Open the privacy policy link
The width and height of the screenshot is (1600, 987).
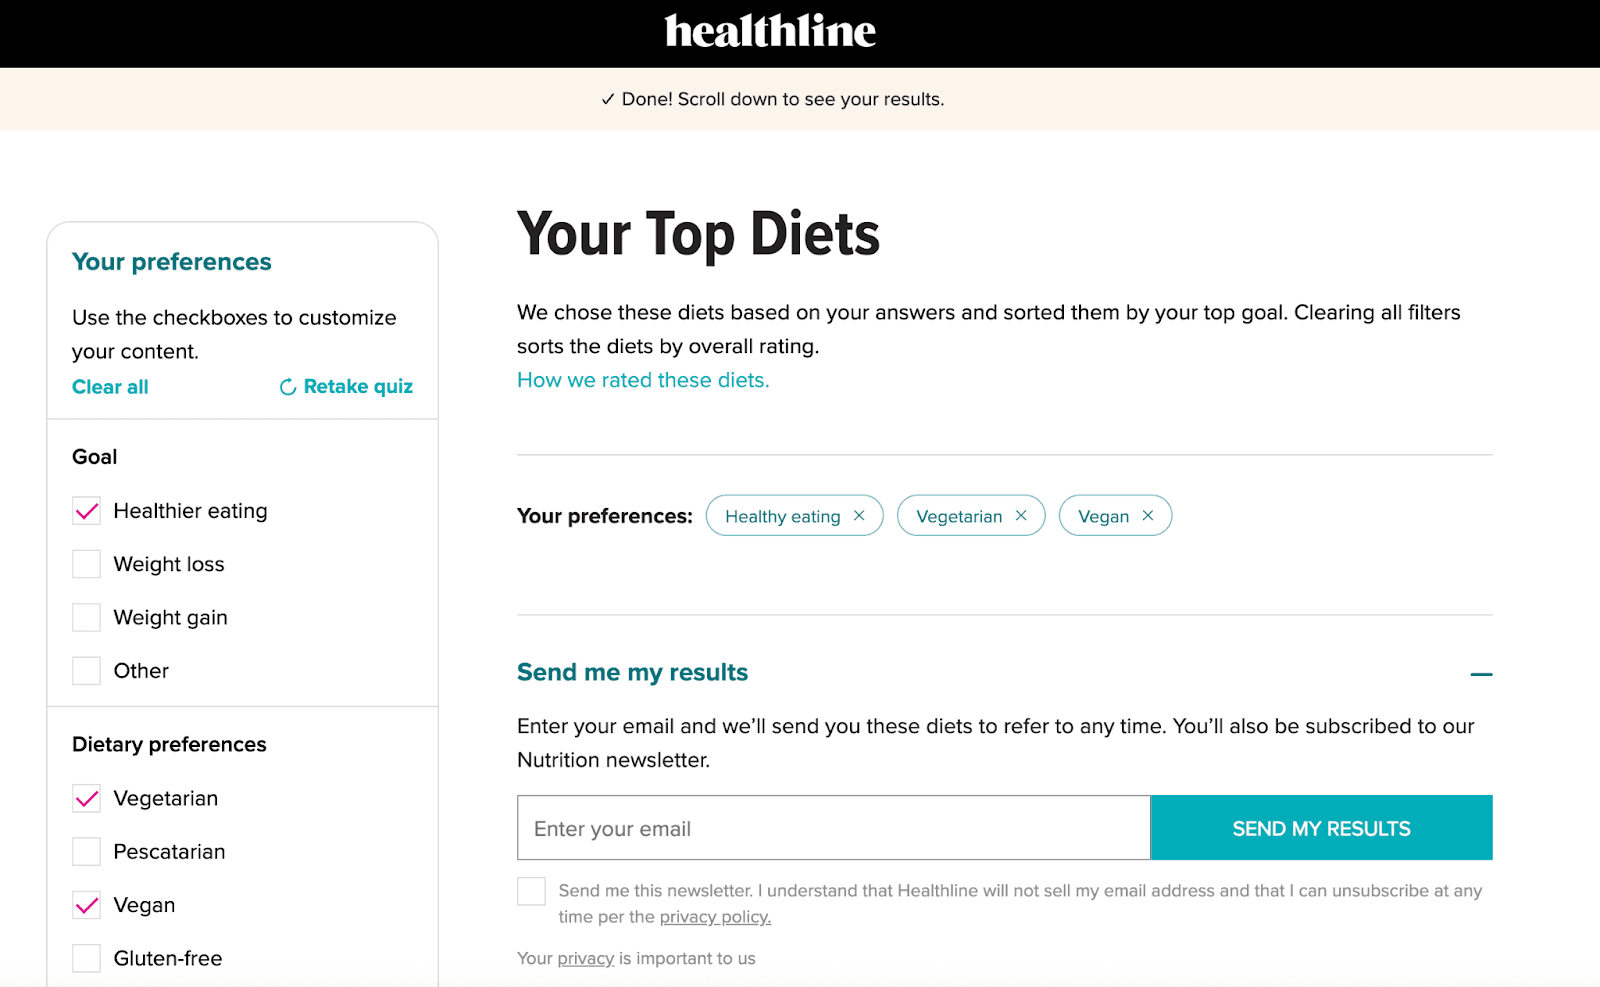[715, 917]
